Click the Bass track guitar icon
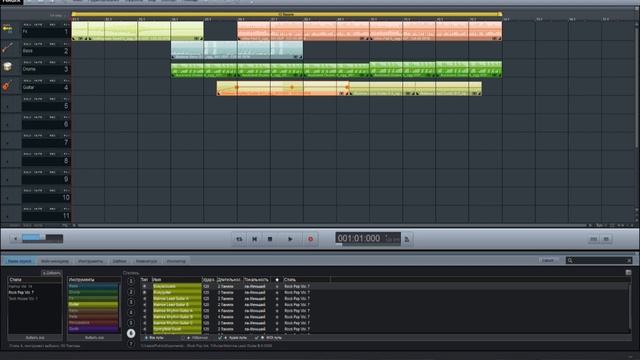Viewport: 640px width, 360px height. point(7,48)
